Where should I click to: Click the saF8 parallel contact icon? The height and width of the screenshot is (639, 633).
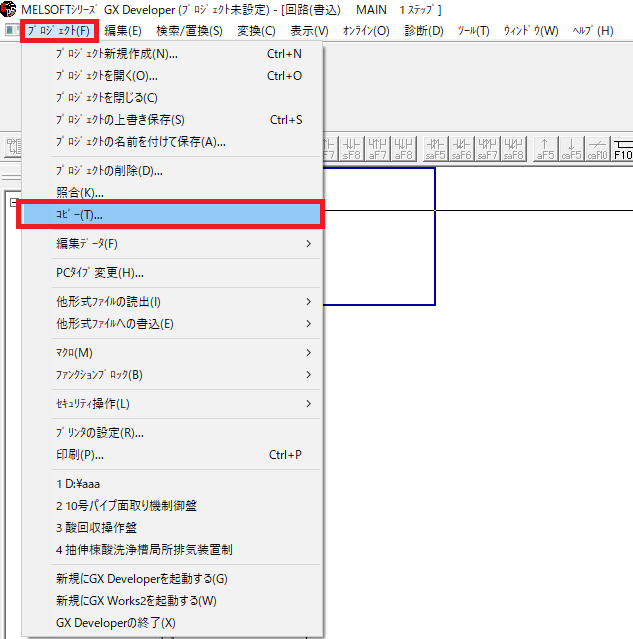point(513,149)
